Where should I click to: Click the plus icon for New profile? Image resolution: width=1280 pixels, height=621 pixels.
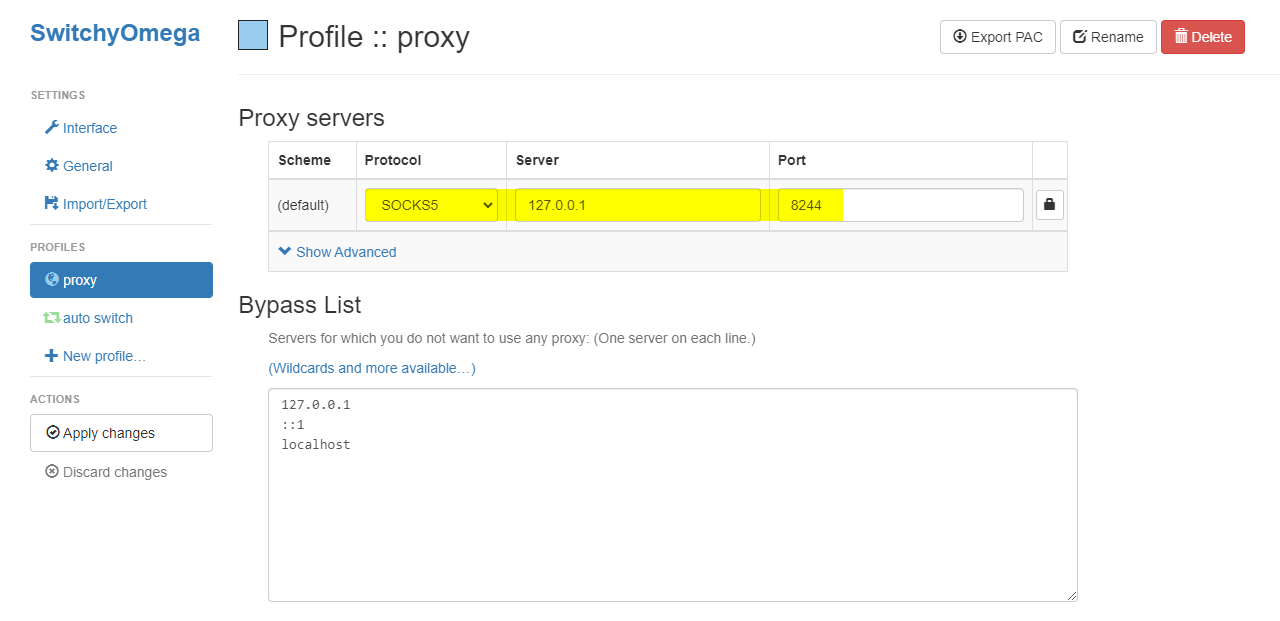click(x=52, y=356)
